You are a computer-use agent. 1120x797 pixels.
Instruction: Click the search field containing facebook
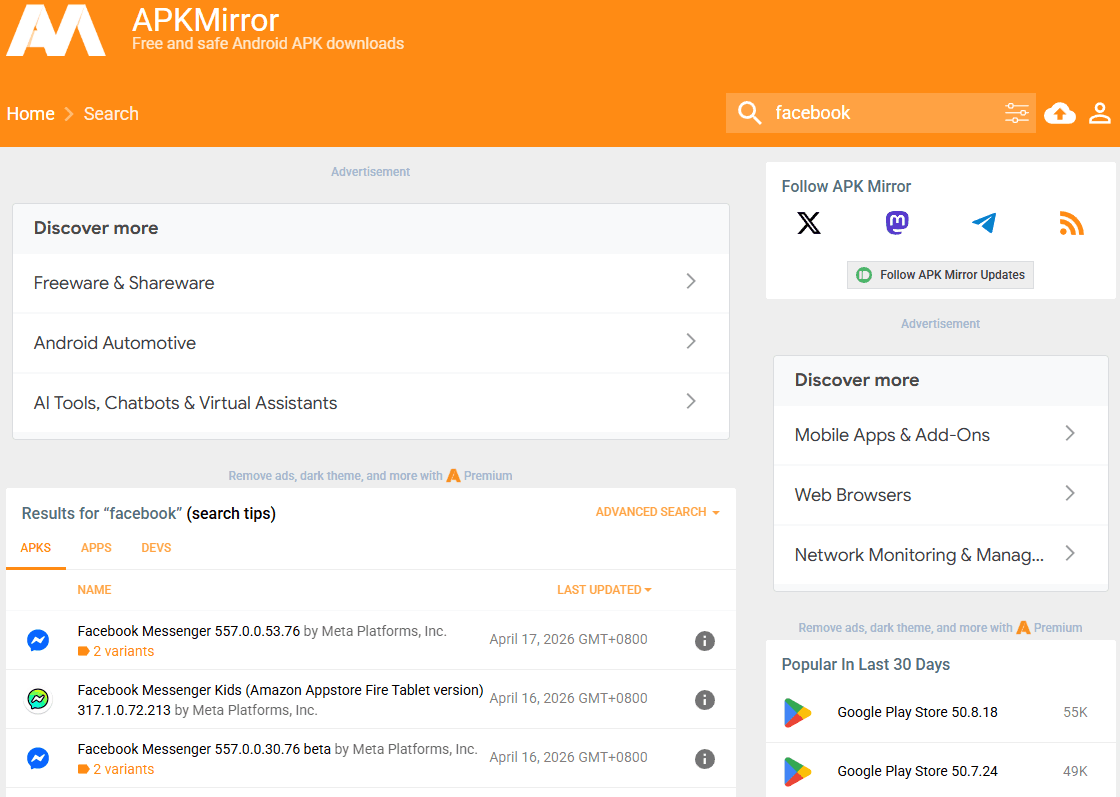point(880,113)
